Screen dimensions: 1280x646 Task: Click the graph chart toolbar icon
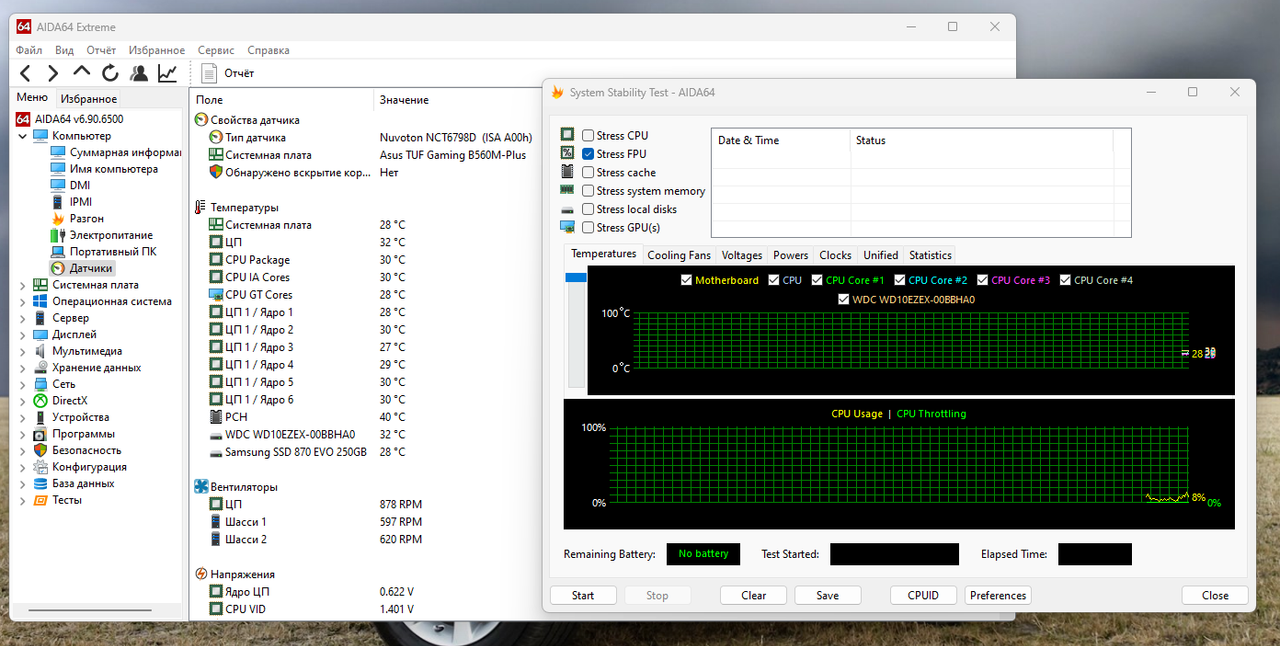point(167,73)
